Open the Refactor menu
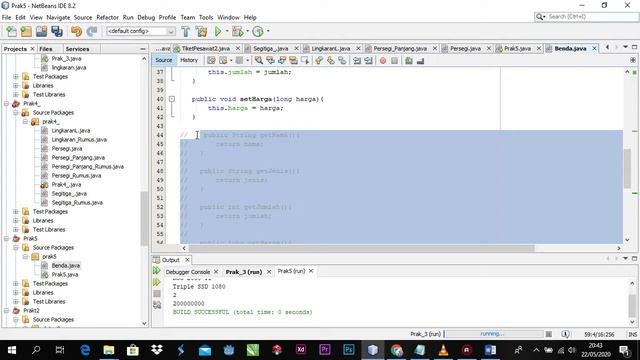This screenshot has height=360, width=640. [107, 17]
